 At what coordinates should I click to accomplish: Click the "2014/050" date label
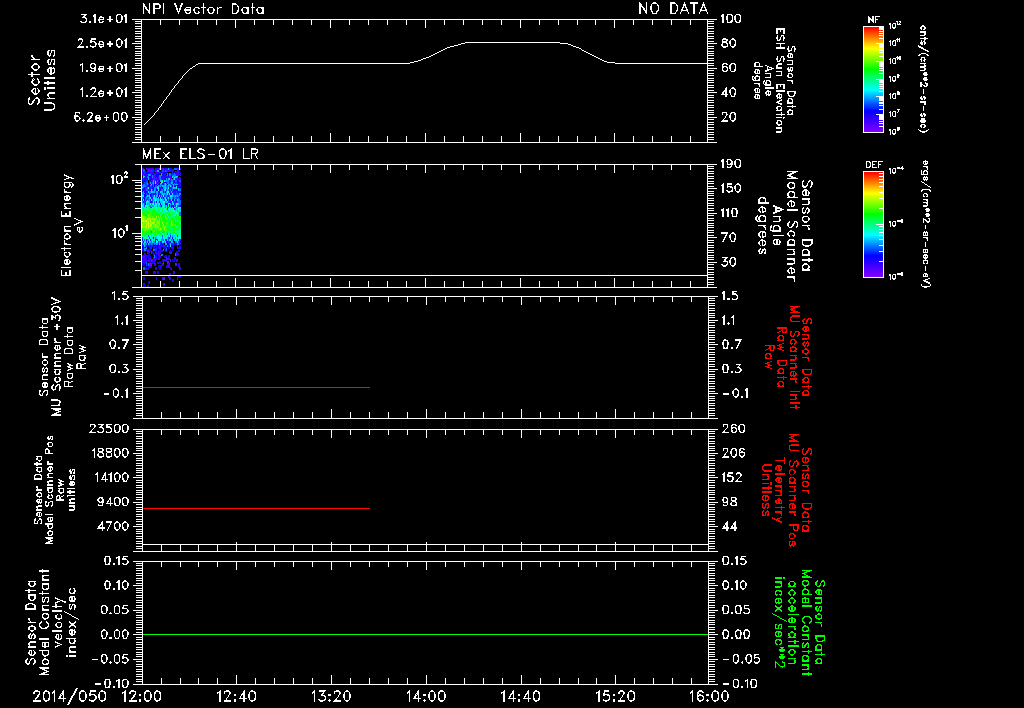pyautogui.click(x=69, y=696)
